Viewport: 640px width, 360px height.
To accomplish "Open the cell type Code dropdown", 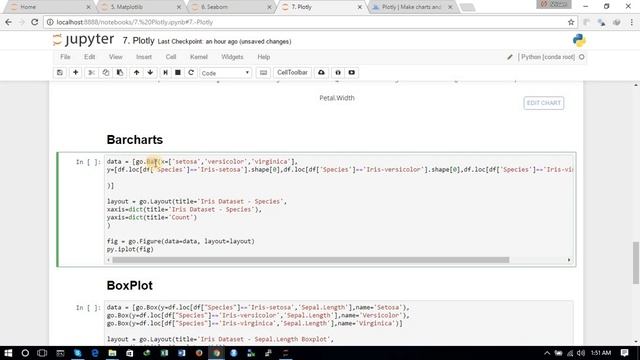I will tap(225, 73).
